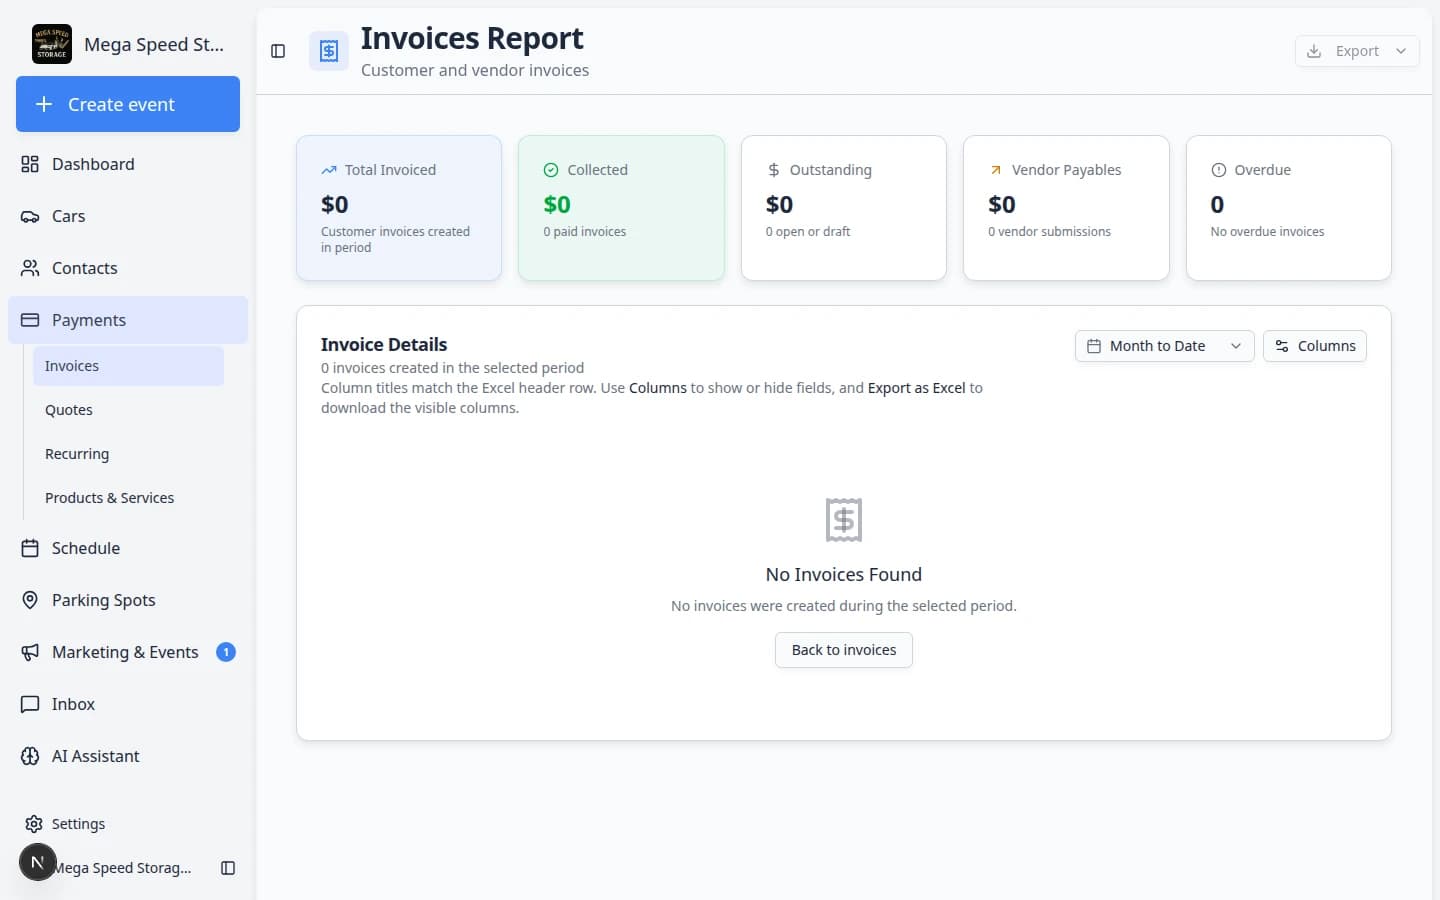Open Inbox
This screenshot has height=900, width=1440.
point(128,704)
